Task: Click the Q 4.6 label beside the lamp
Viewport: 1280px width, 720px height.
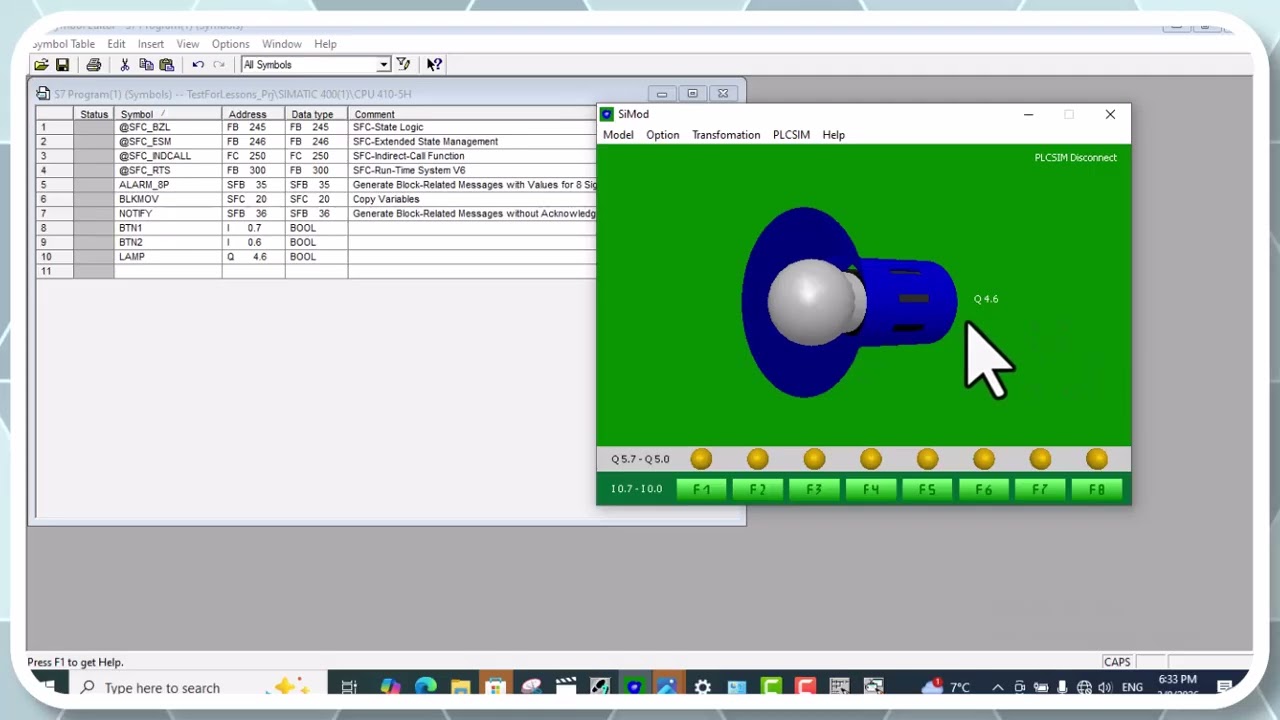Action: pos(986,299)
